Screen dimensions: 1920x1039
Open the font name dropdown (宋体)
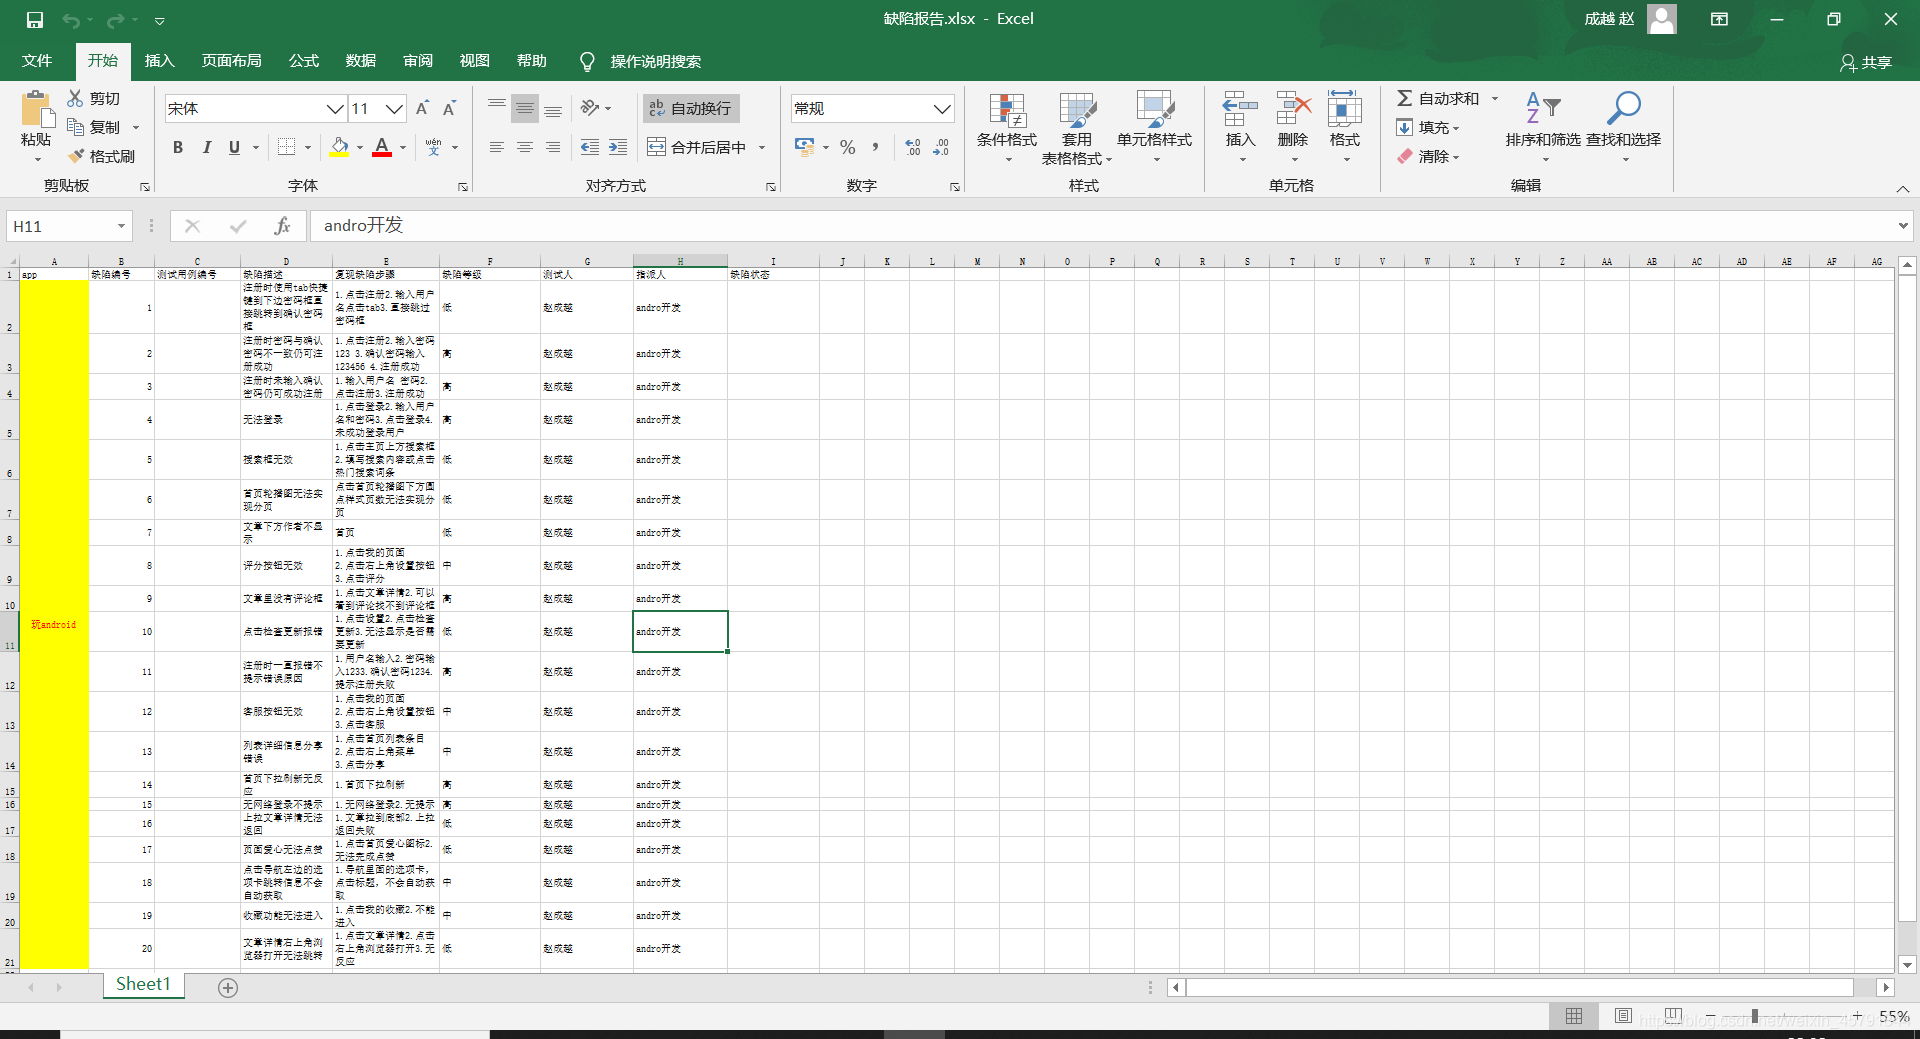click(x=335, y=108)
